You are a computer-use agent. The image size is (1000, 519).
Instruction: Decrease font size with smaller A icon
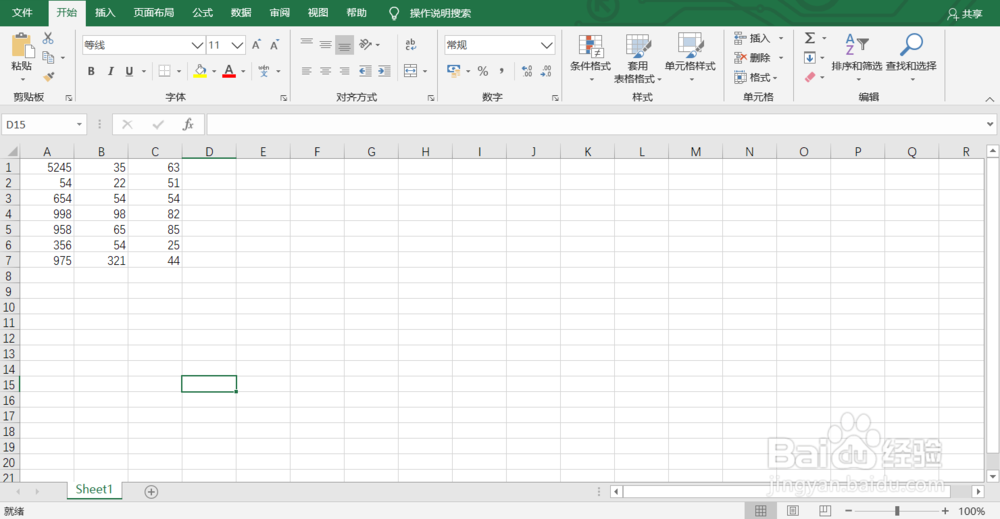tap(275, 45)
